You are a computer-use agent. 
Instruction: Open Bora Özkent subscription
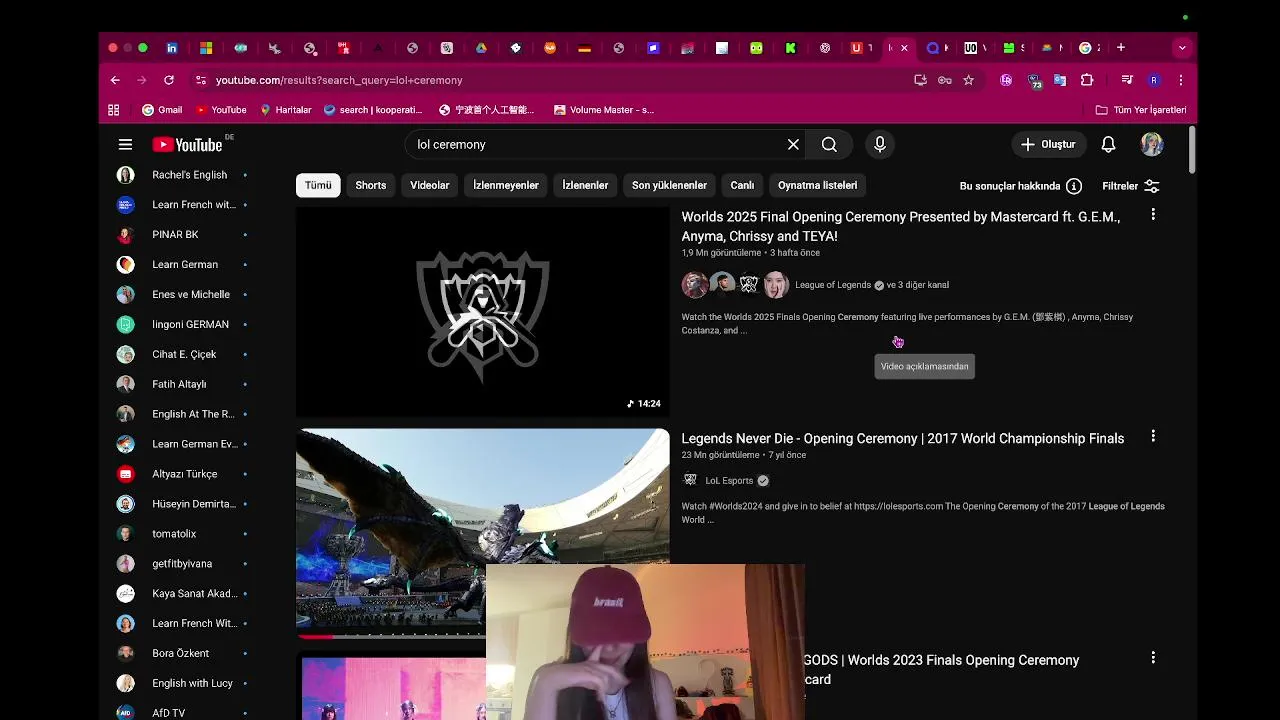pos(180,653)
